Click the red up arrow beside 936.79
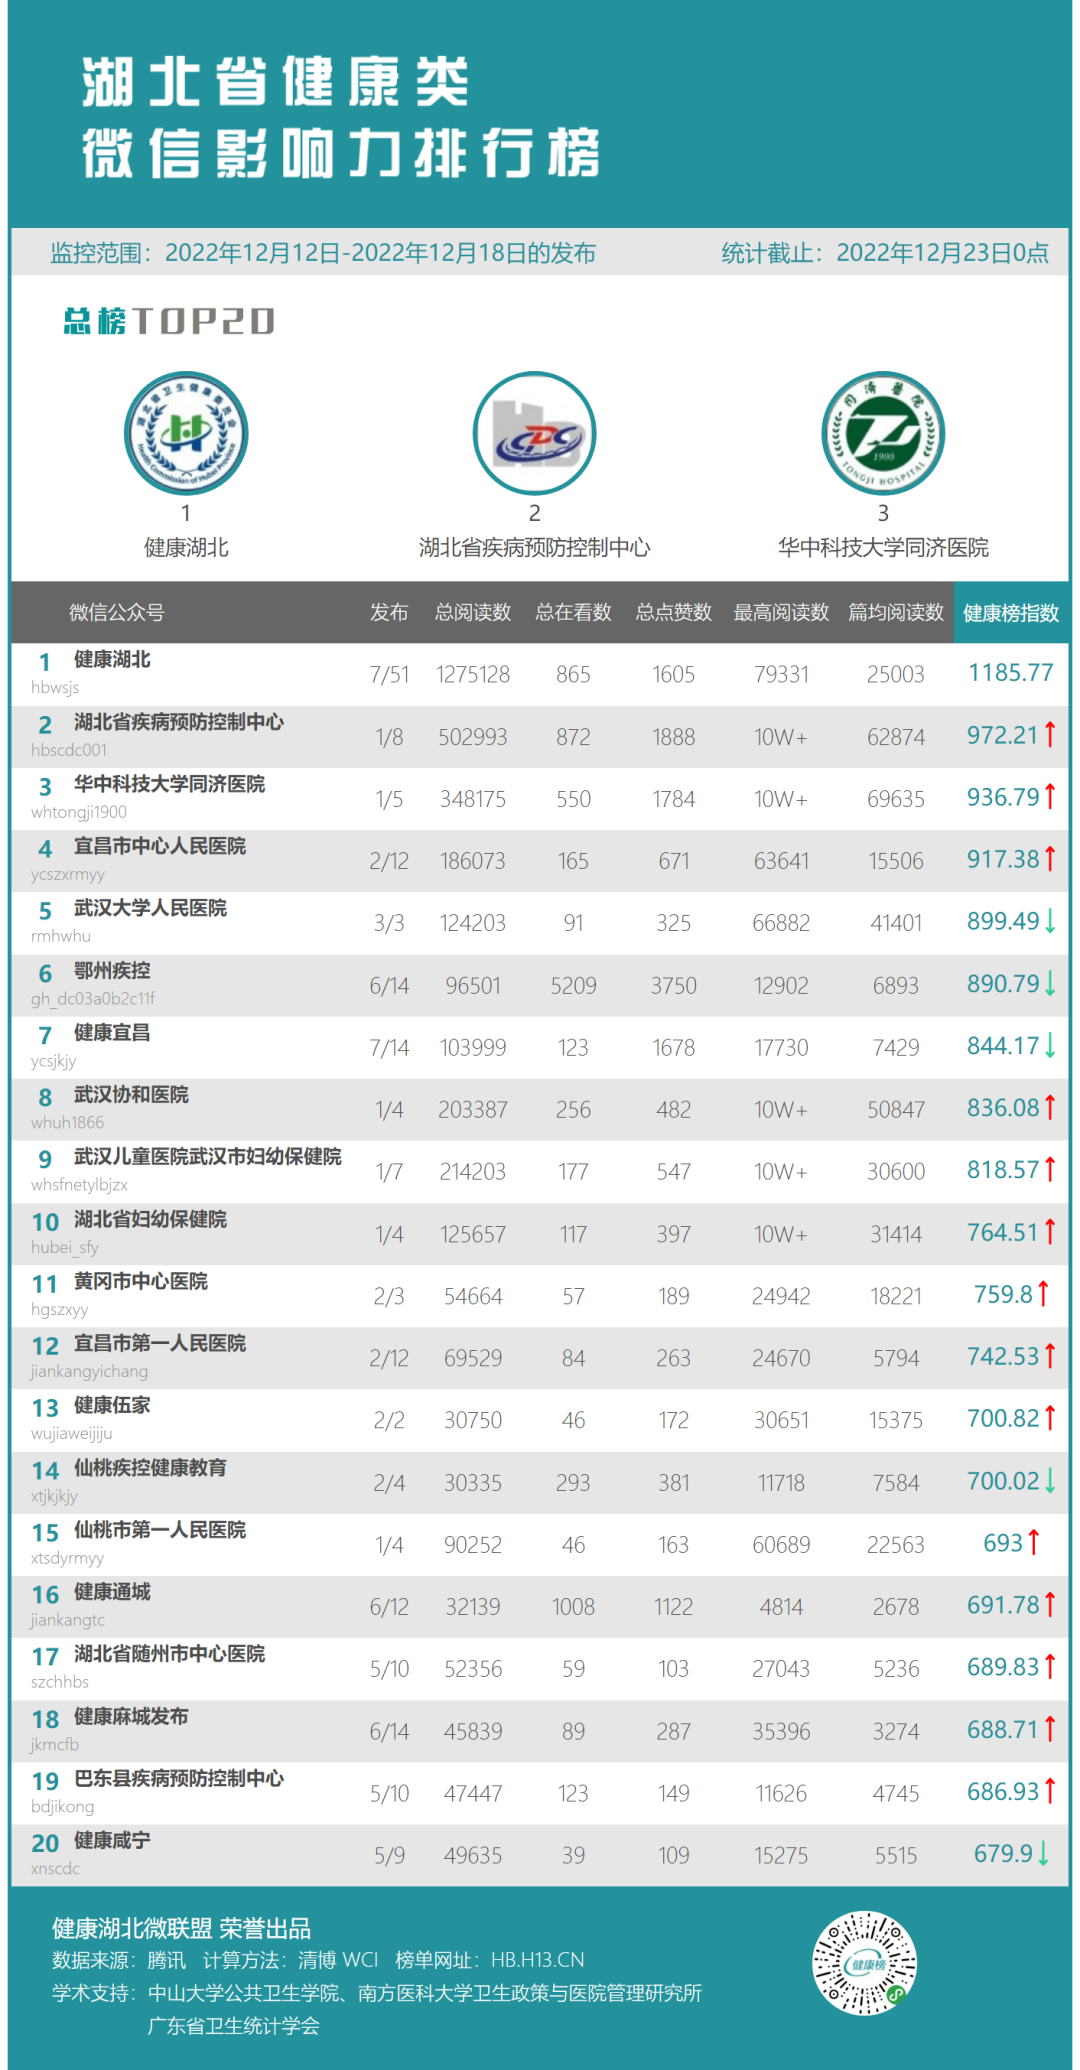The width and height of the screenshot is (1080, 2070). (x=1050, y=797)
